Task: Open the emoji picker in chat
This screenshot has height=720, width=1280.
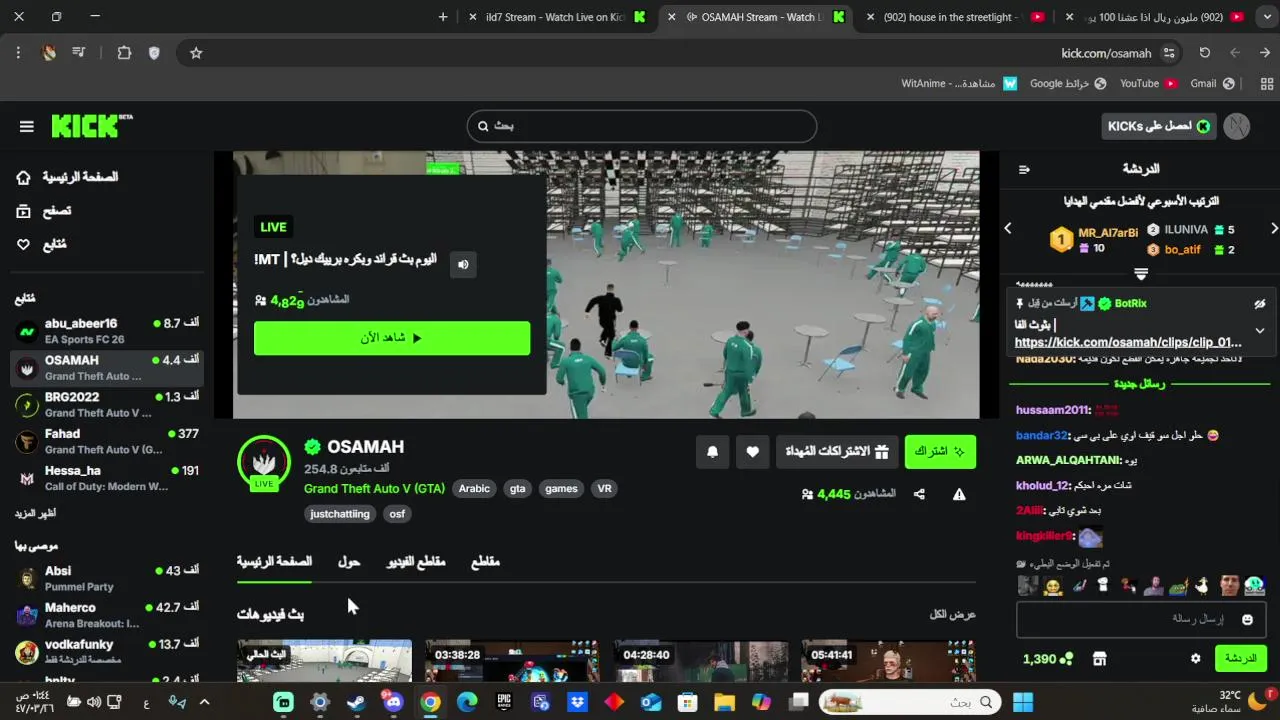Action: tap(1247, 620)
